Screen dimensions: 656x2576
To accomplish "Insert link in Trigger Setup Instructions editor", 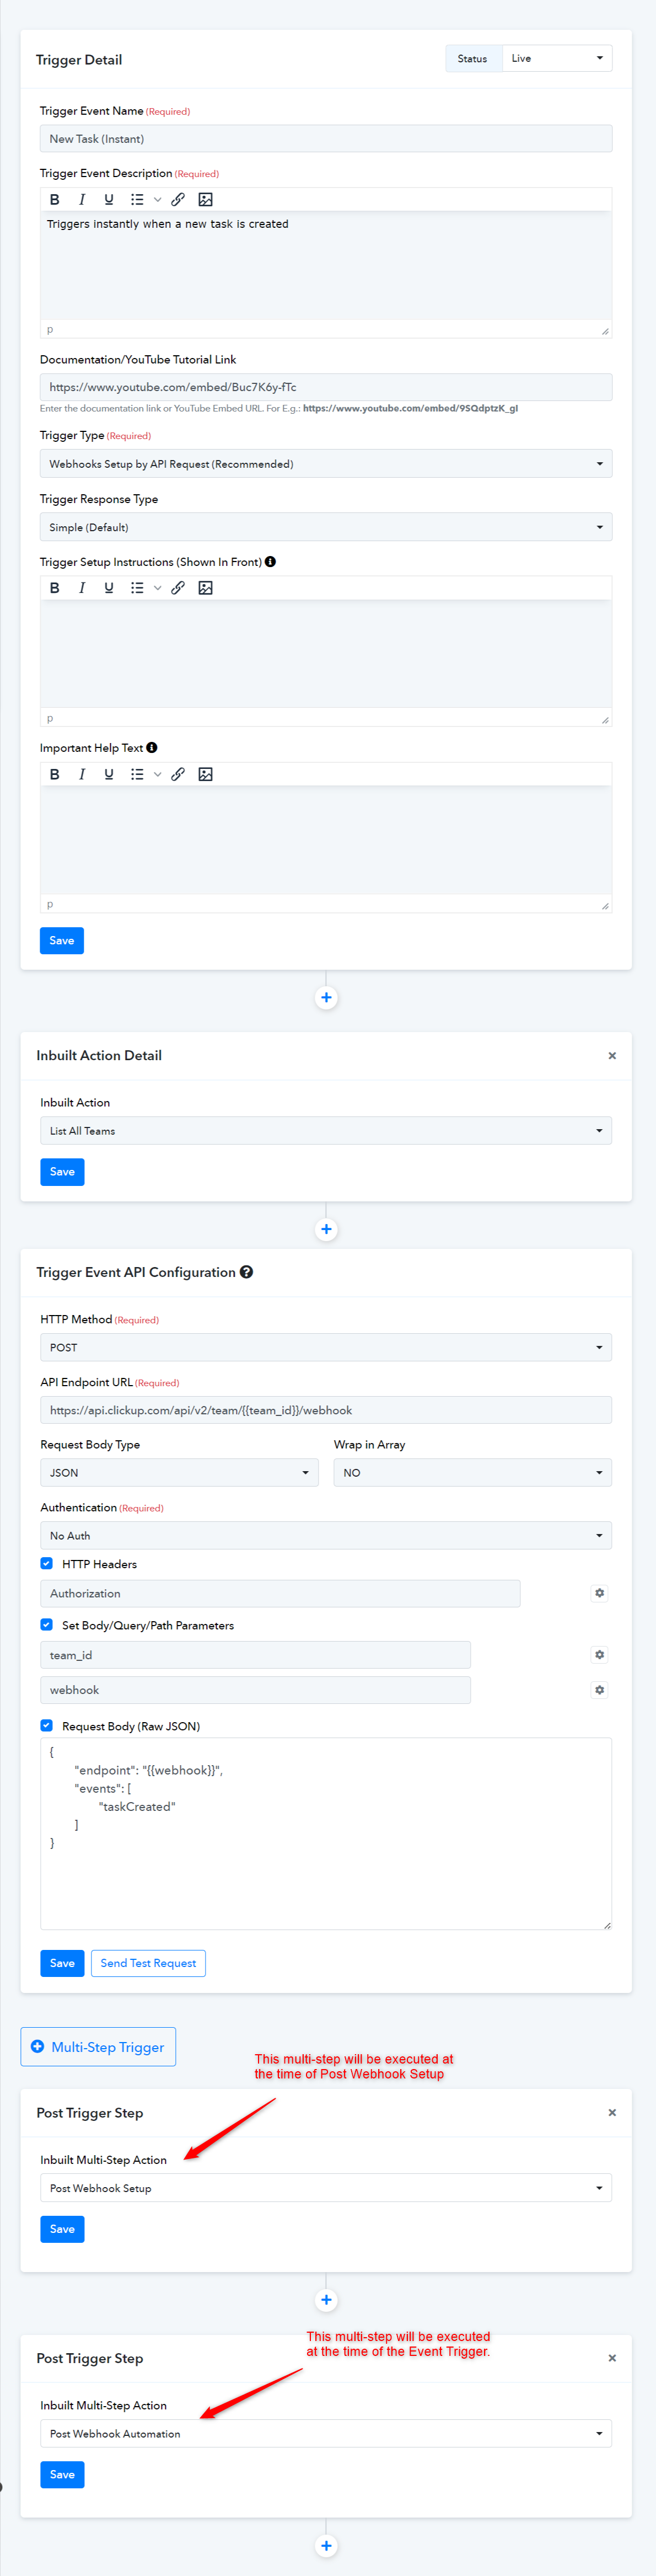I will tap(178, 588).
